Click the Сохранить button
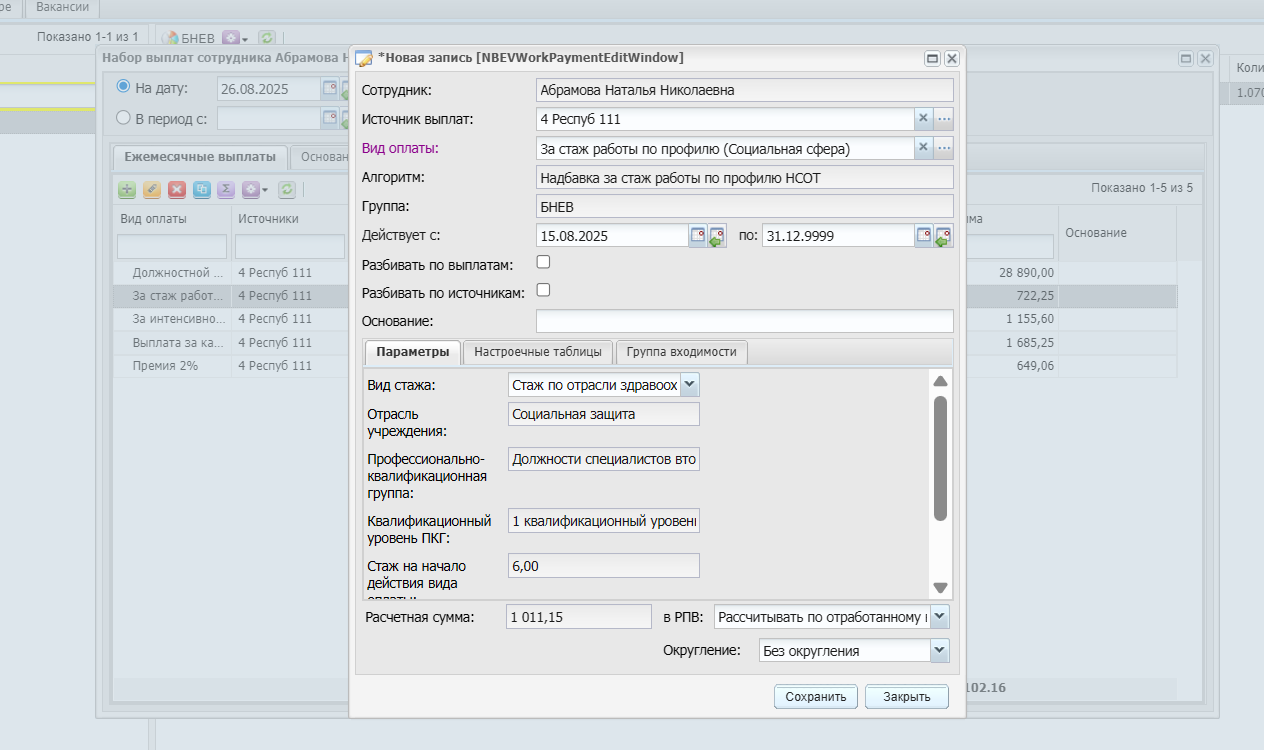The height and width of the screenshot is (750, 1264). coord(816,697)
